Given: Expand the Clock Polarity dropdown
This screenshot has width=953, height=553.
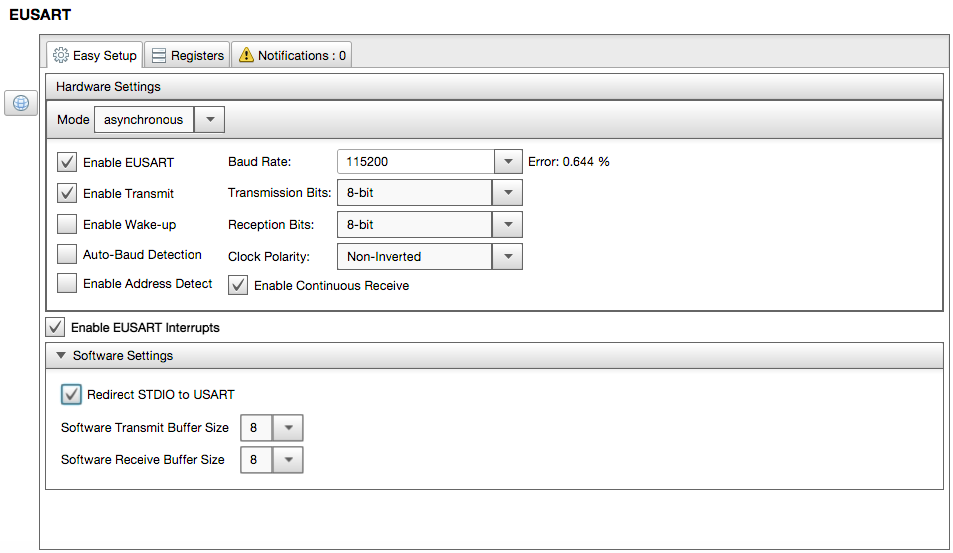Looking at the screenshot, I should click(508, 257).
